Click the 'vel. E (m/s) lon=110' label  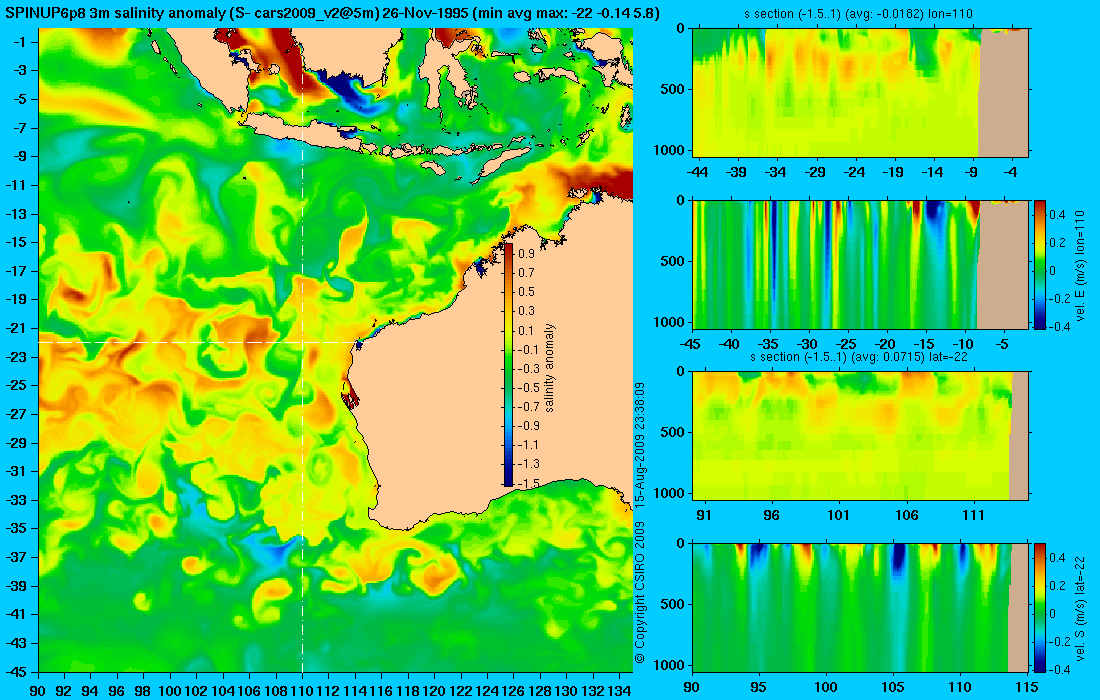coord(1082,269)
